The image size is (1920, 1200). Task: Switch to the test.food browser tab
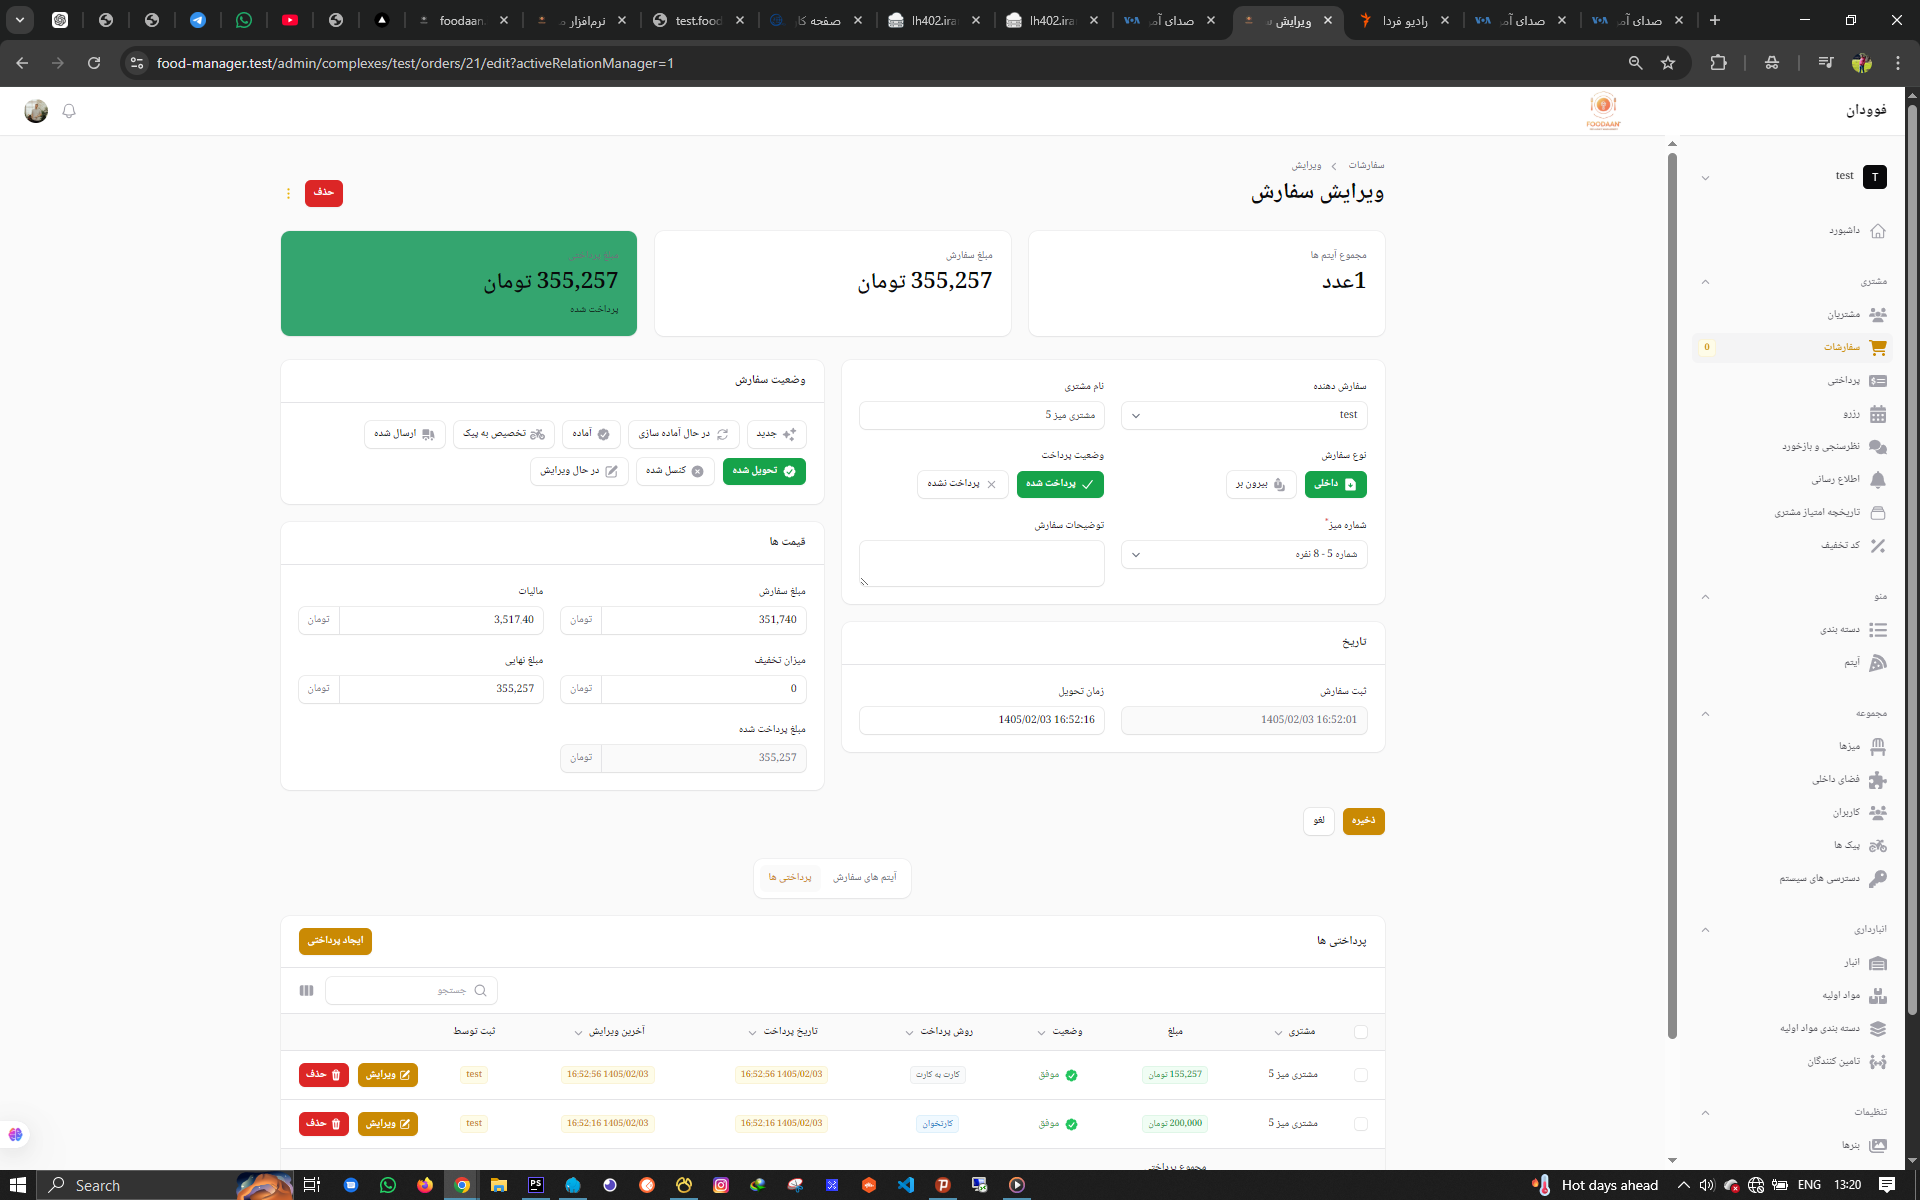point(697,20)
